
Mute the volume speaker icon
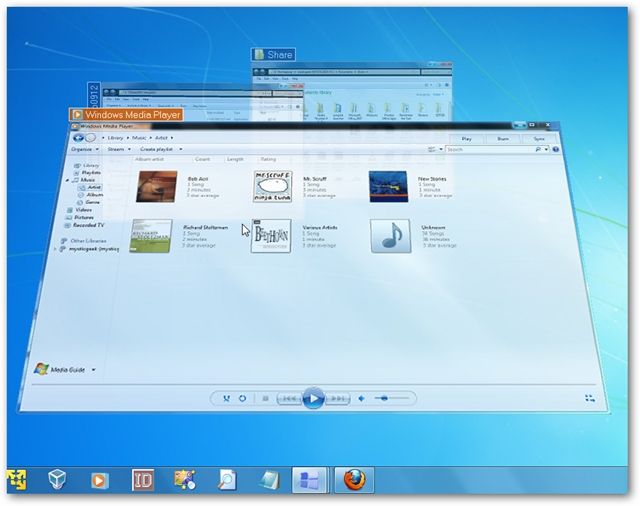361,398
